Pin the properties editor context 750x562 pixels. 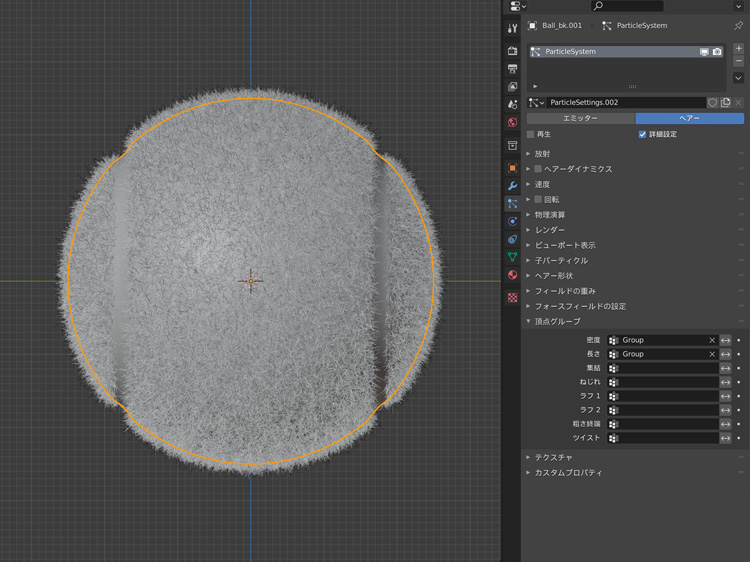(739, 26)
